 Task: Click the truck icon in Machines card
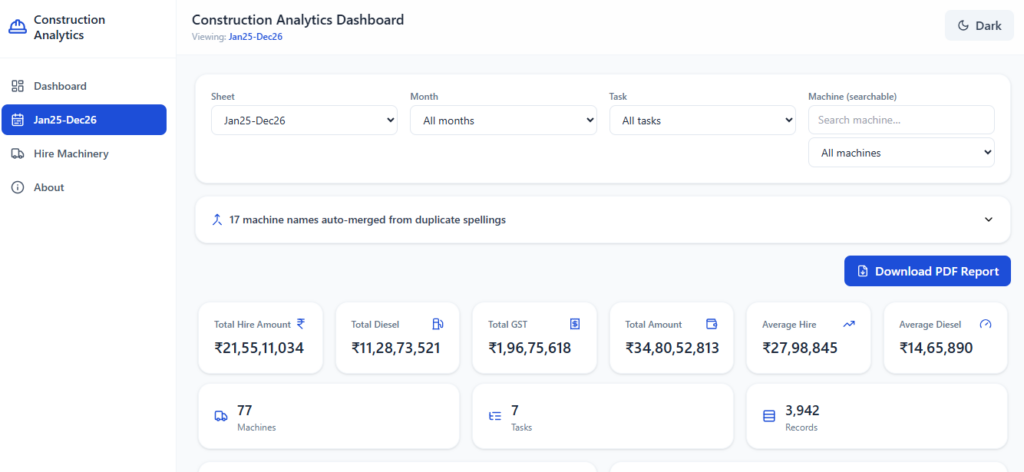(221, 416)
